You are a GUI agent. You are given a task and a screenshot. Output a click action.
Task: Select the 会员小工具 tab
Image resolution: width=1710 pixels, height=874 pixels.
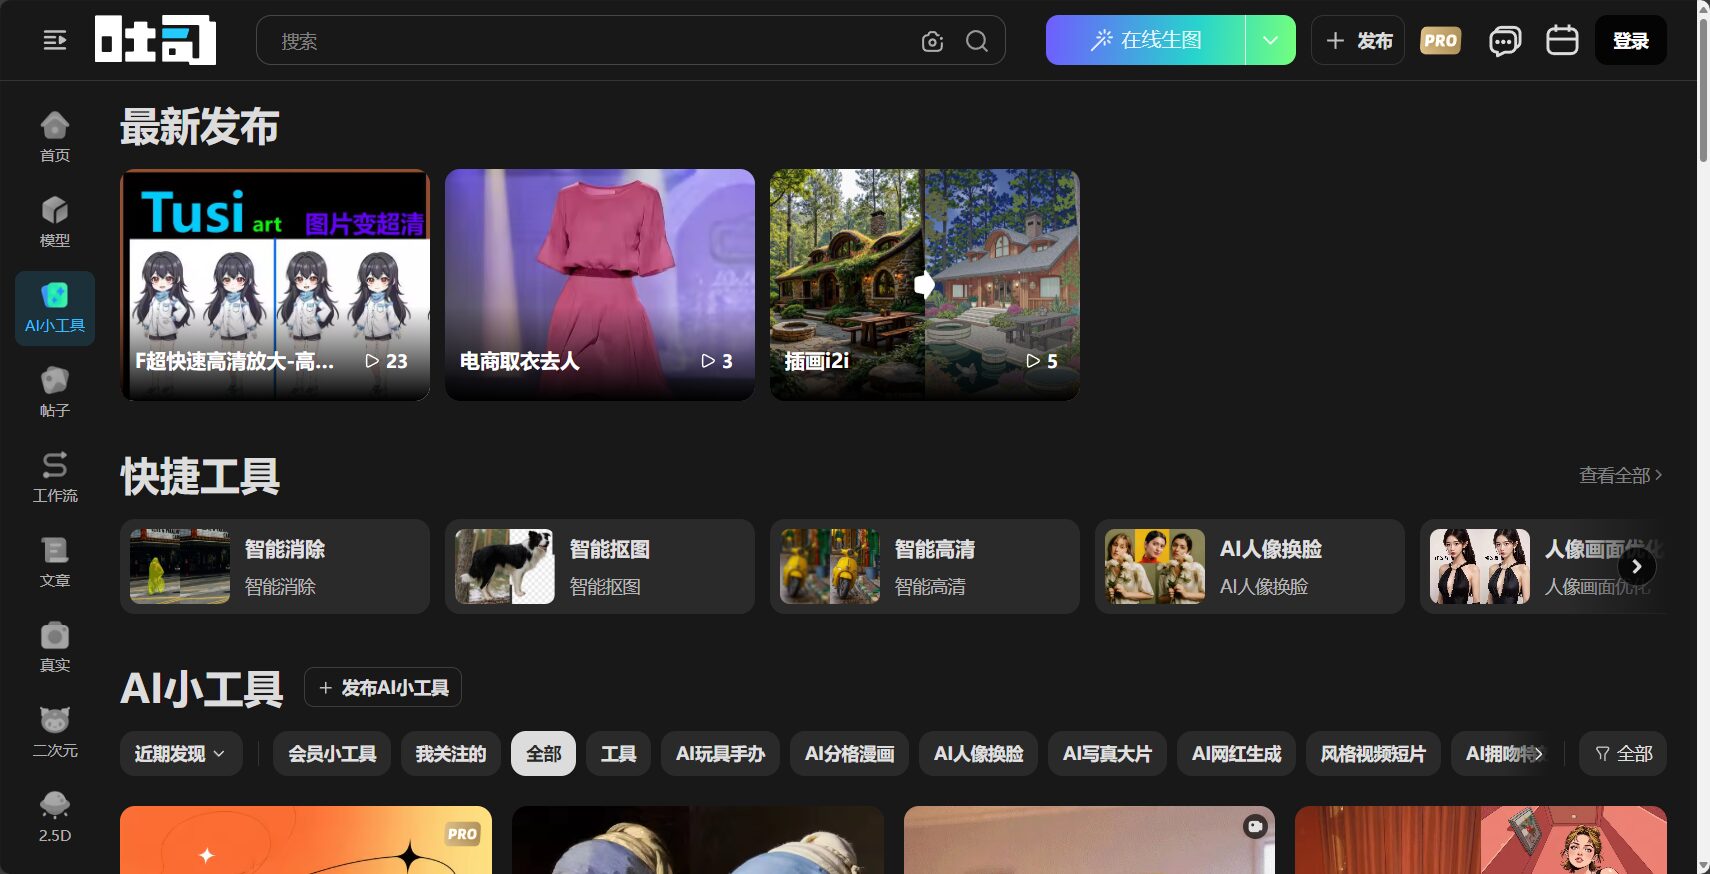332,754
